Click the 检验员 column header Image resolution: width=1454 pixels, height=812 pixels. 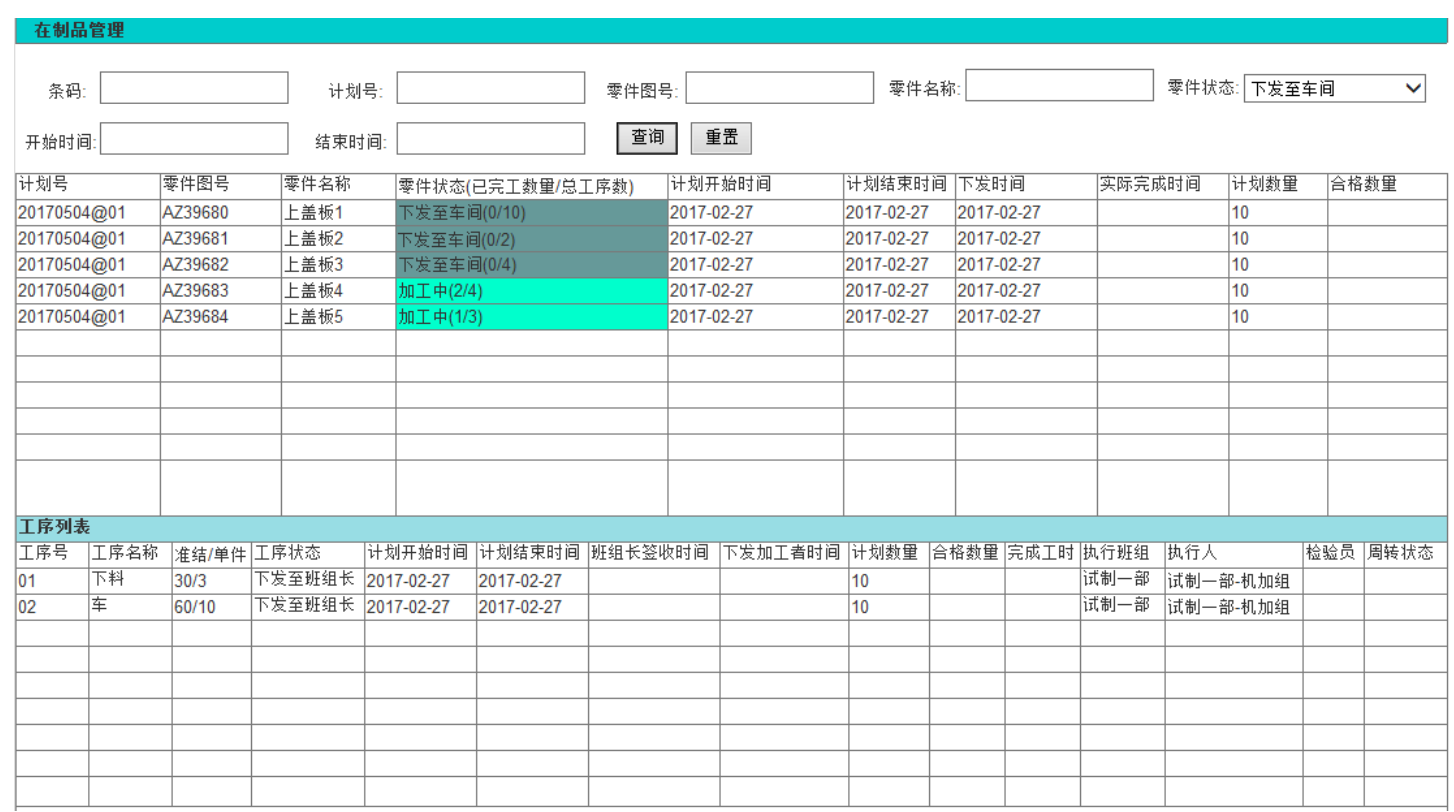pyautogui.click(x=1333, y=553)
